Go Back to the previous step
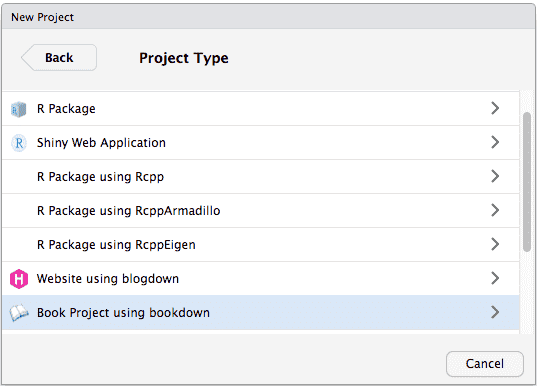The height and width of the screenshot is (386, 537). click(x=59, y=58)
